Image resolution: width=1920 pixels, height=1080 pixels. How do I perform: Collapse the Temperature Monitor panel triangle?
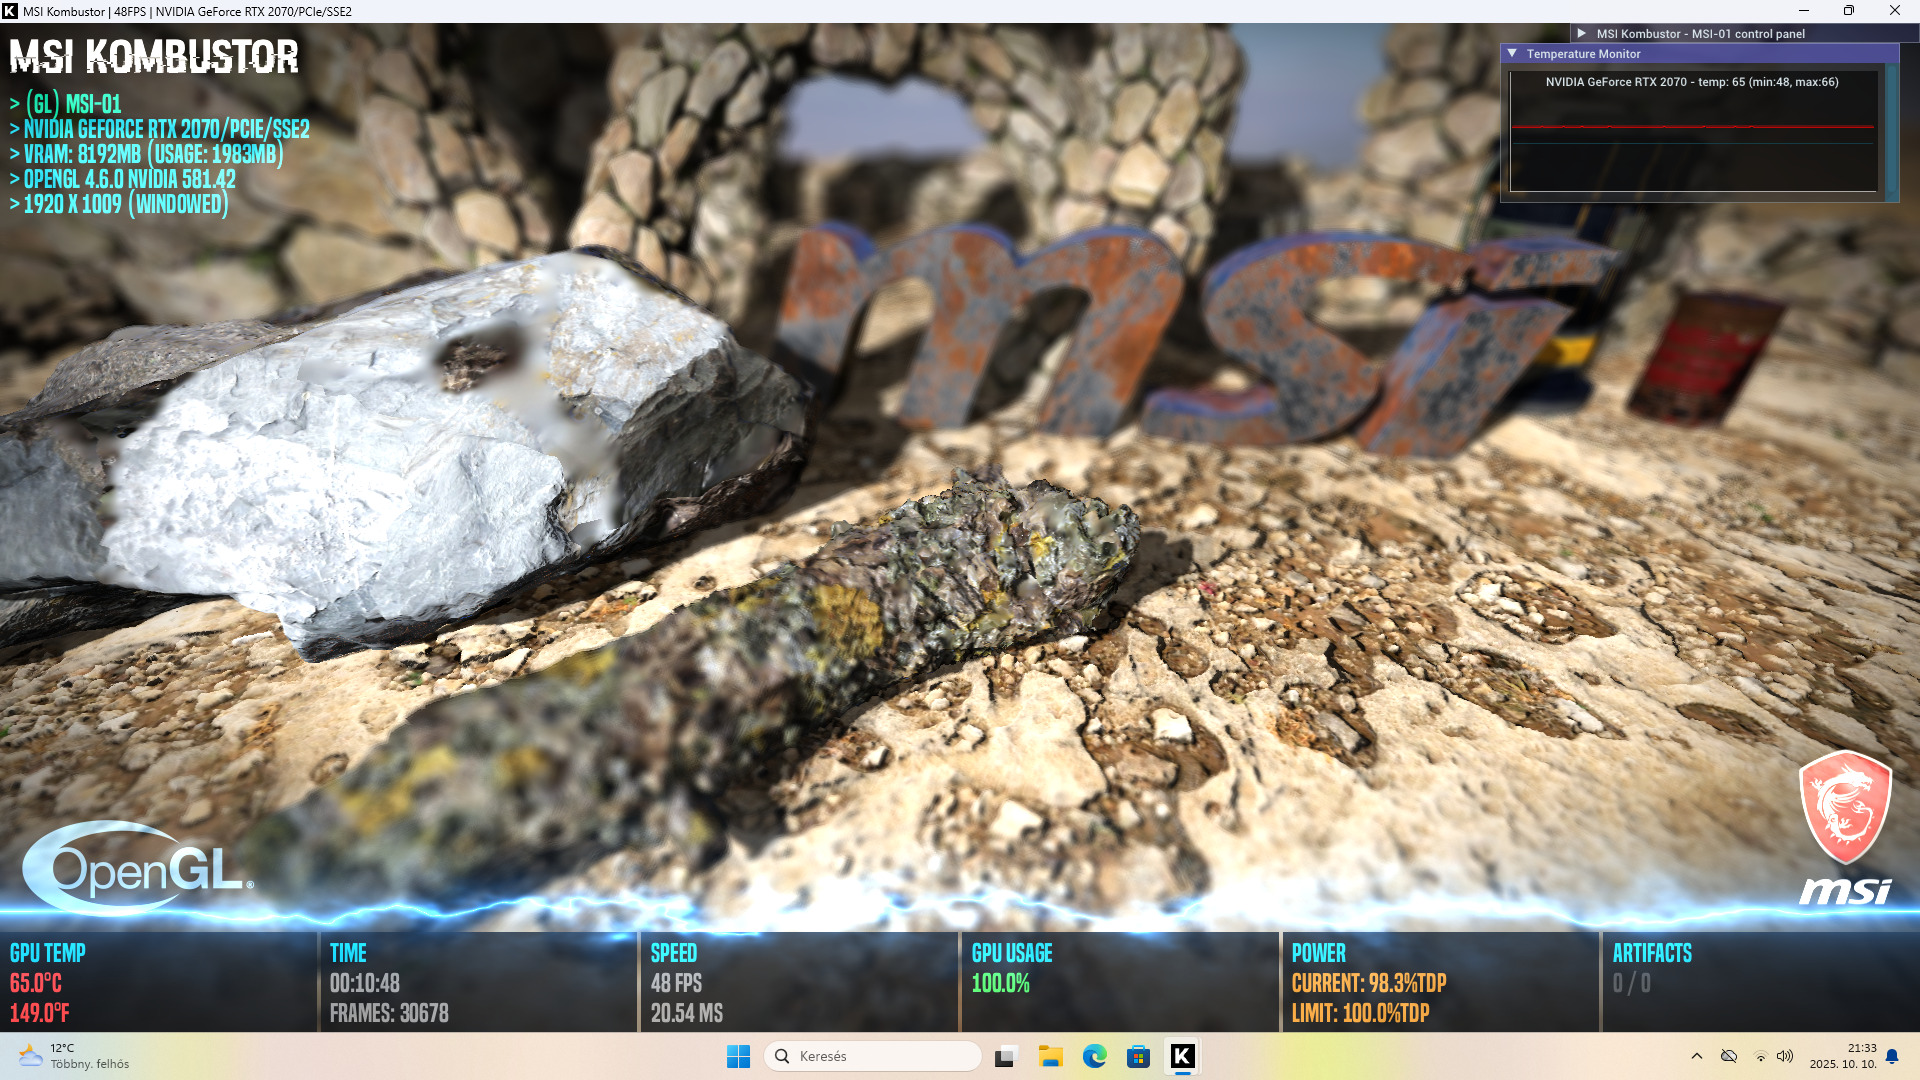point(1512,54)
